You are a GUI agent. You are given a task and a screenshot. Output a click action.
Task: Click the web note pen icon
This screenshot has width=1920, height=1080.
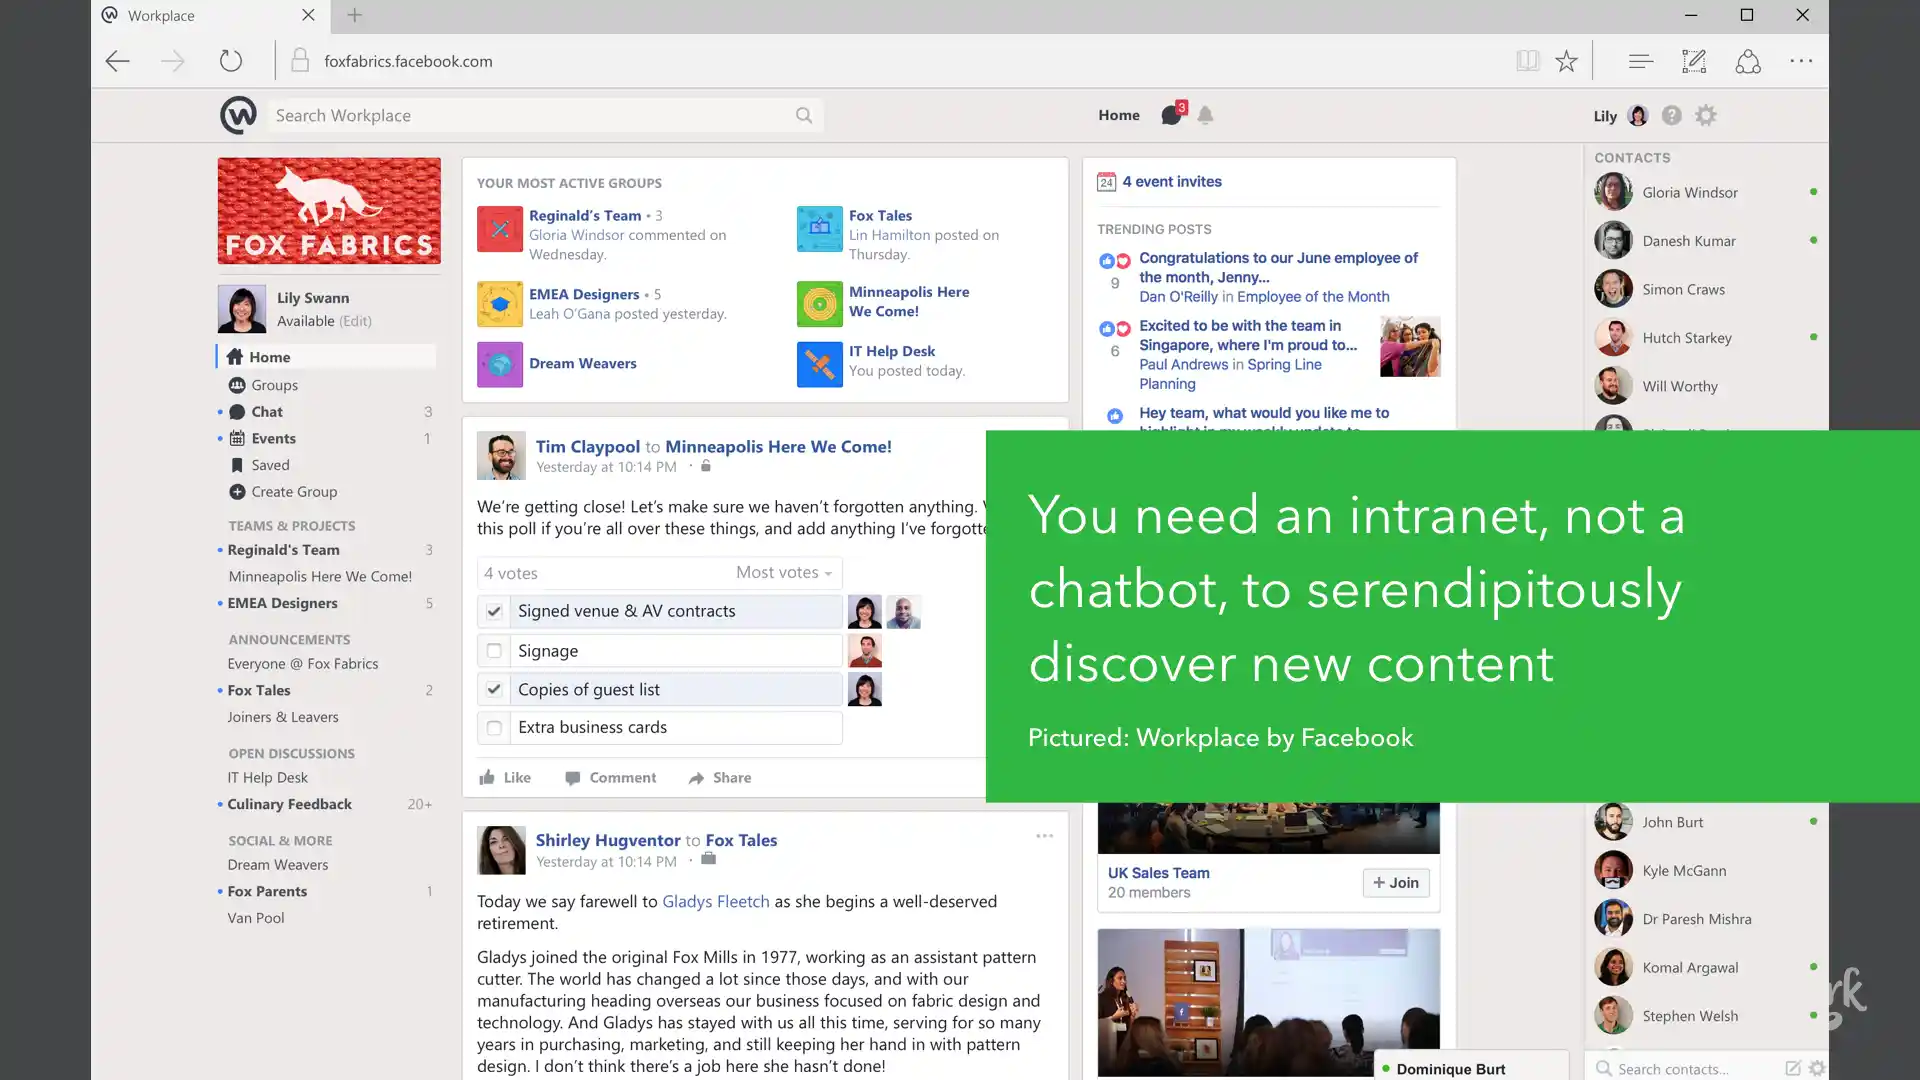pyautogui.click(x=1694, y=61)
